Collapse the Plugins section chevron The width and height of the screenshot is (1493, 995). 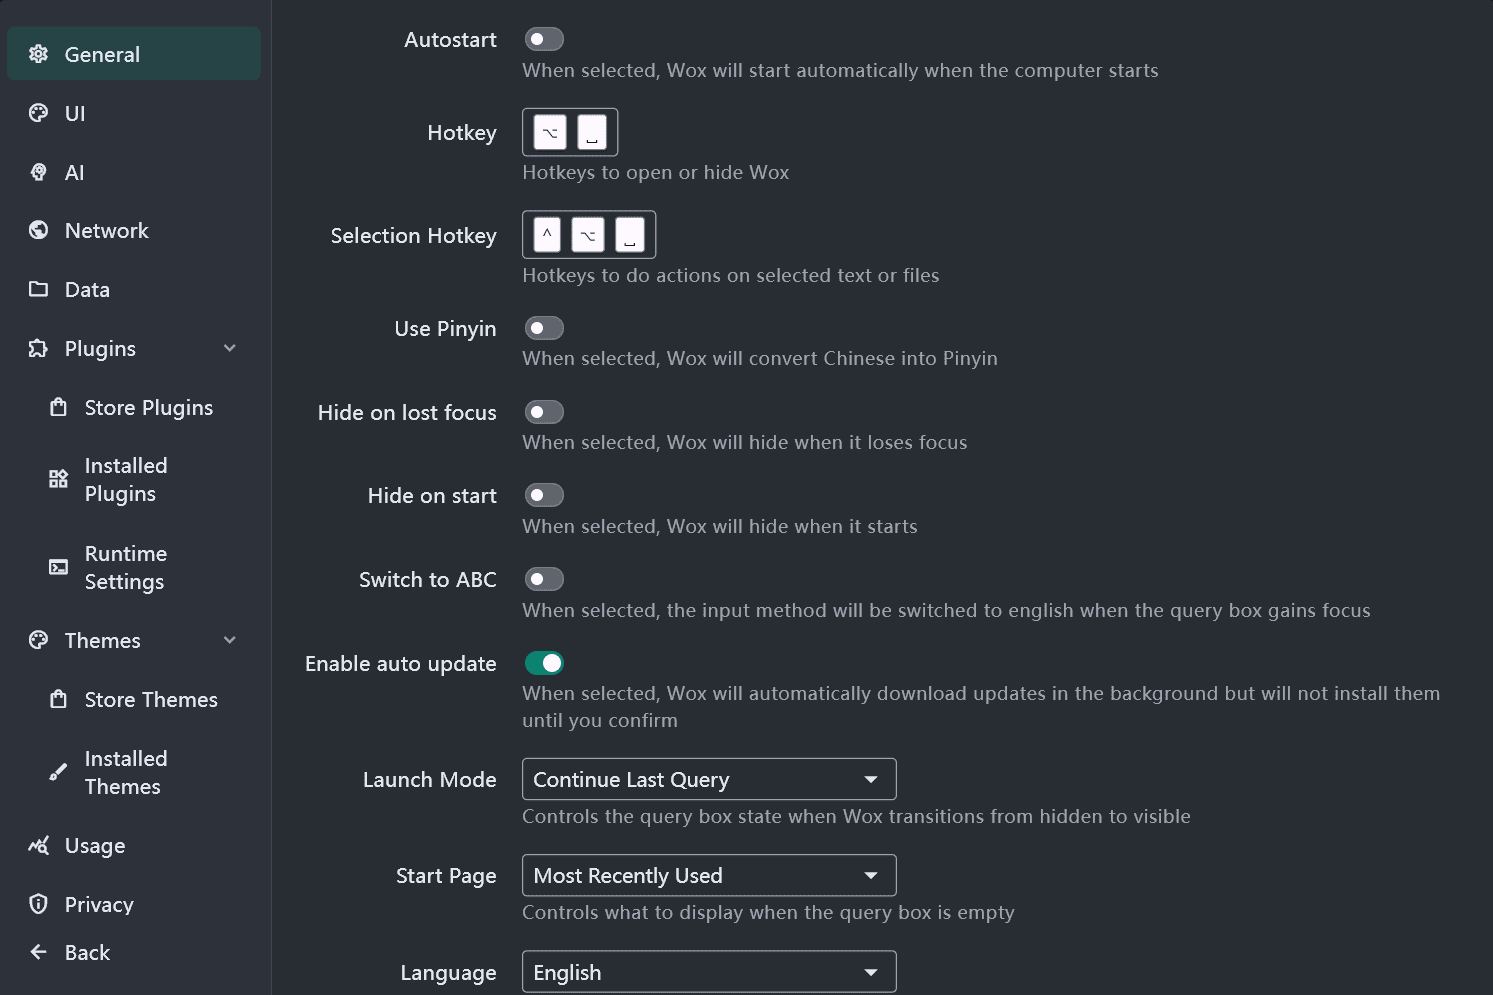coord(230,348)
